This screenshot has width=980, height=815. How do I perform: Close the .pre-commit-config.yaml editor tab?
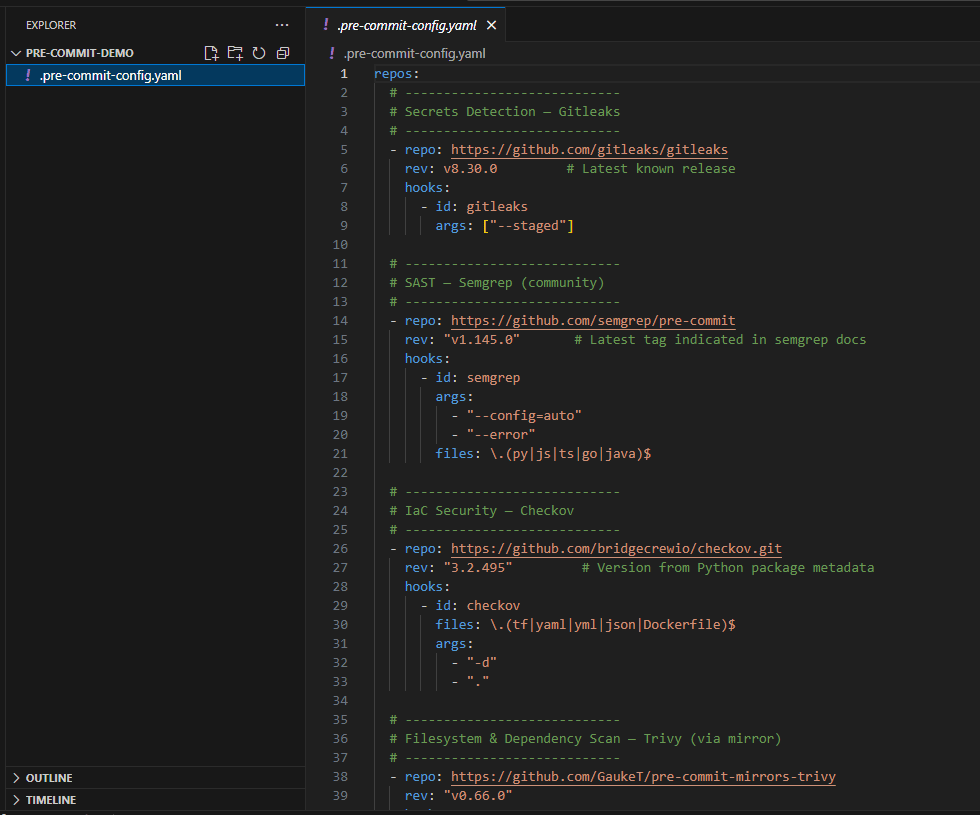pyautogui.click(x=491, y=25)
